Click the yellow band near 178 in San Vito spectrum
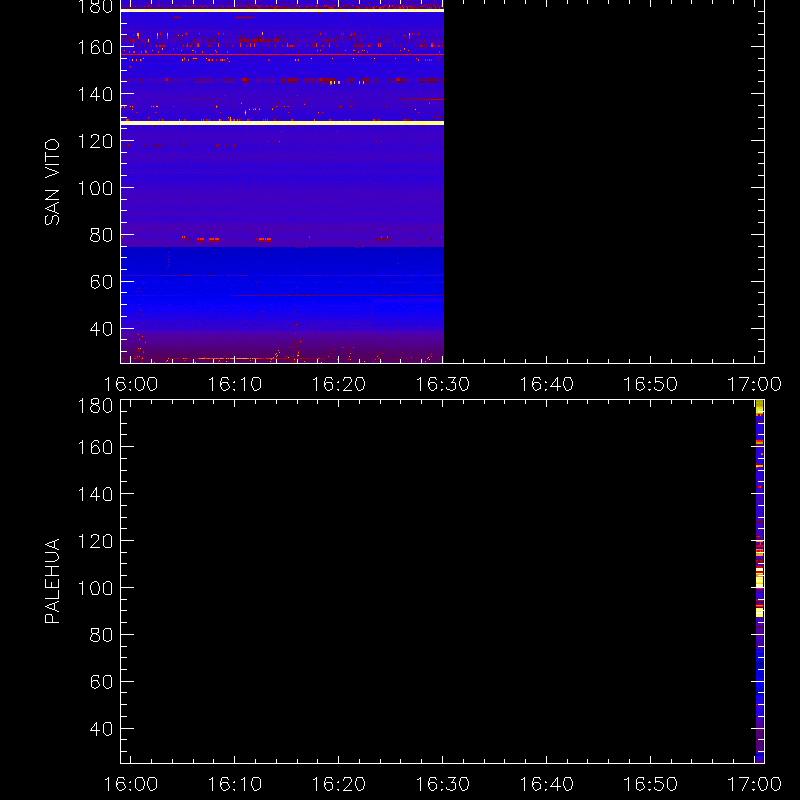Image resolution: width=800 pixels, height=800 pixels. click(282, 10)
